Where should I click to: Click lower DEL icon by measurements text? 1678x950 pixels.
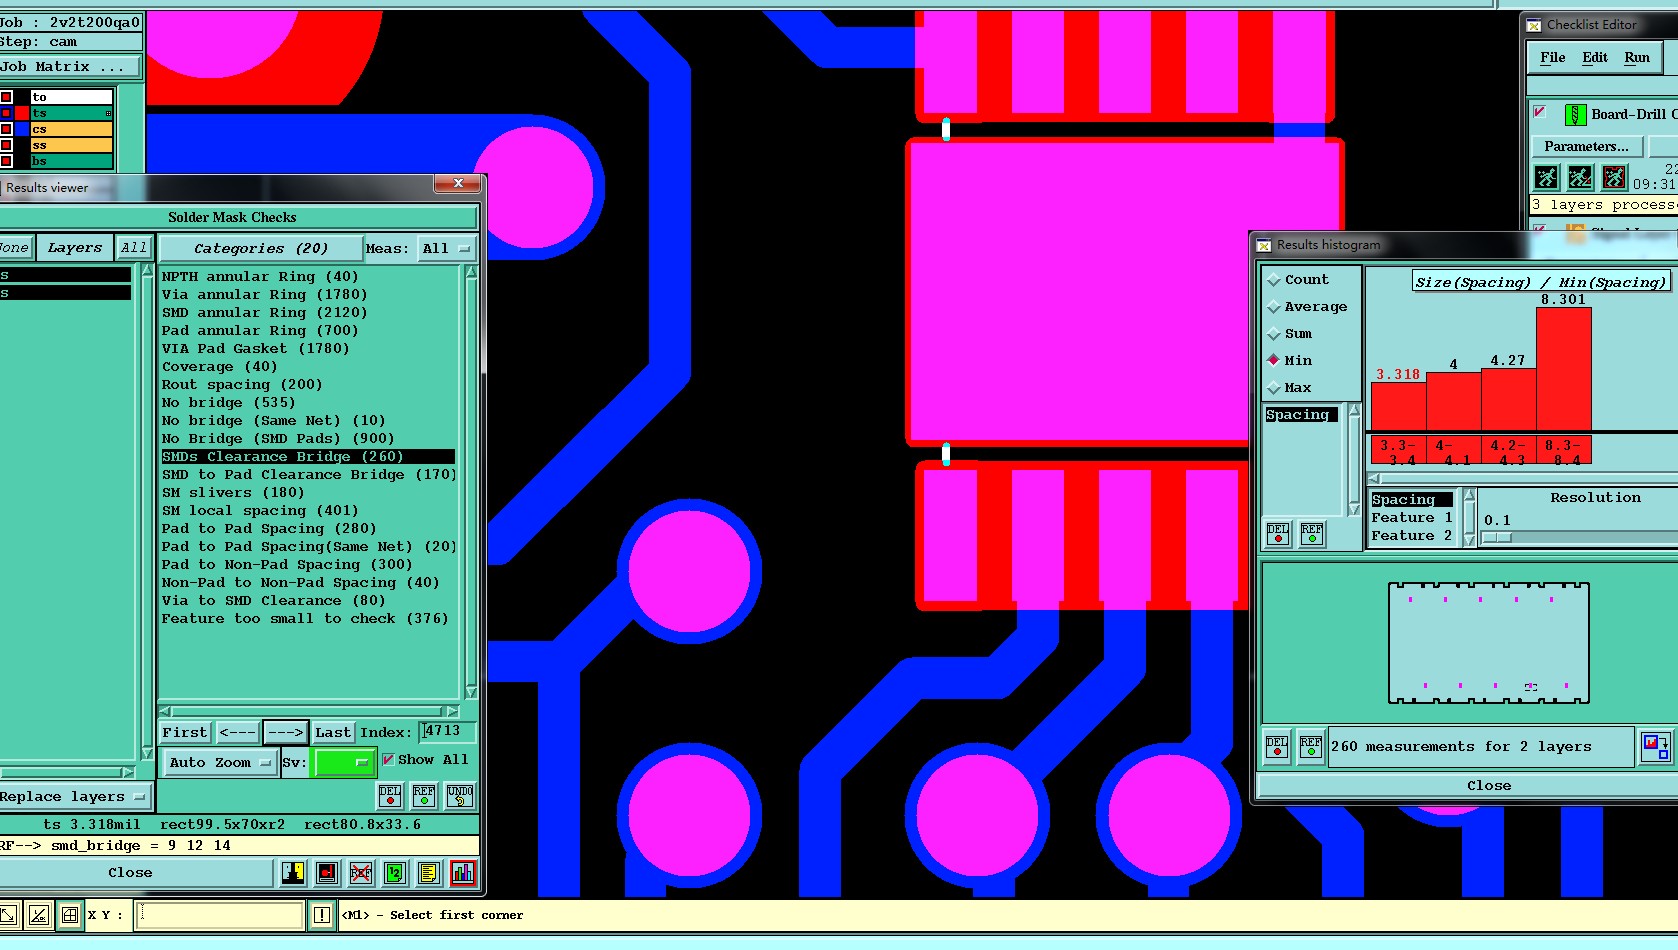pyautogui.click(x=1277, y=747)
